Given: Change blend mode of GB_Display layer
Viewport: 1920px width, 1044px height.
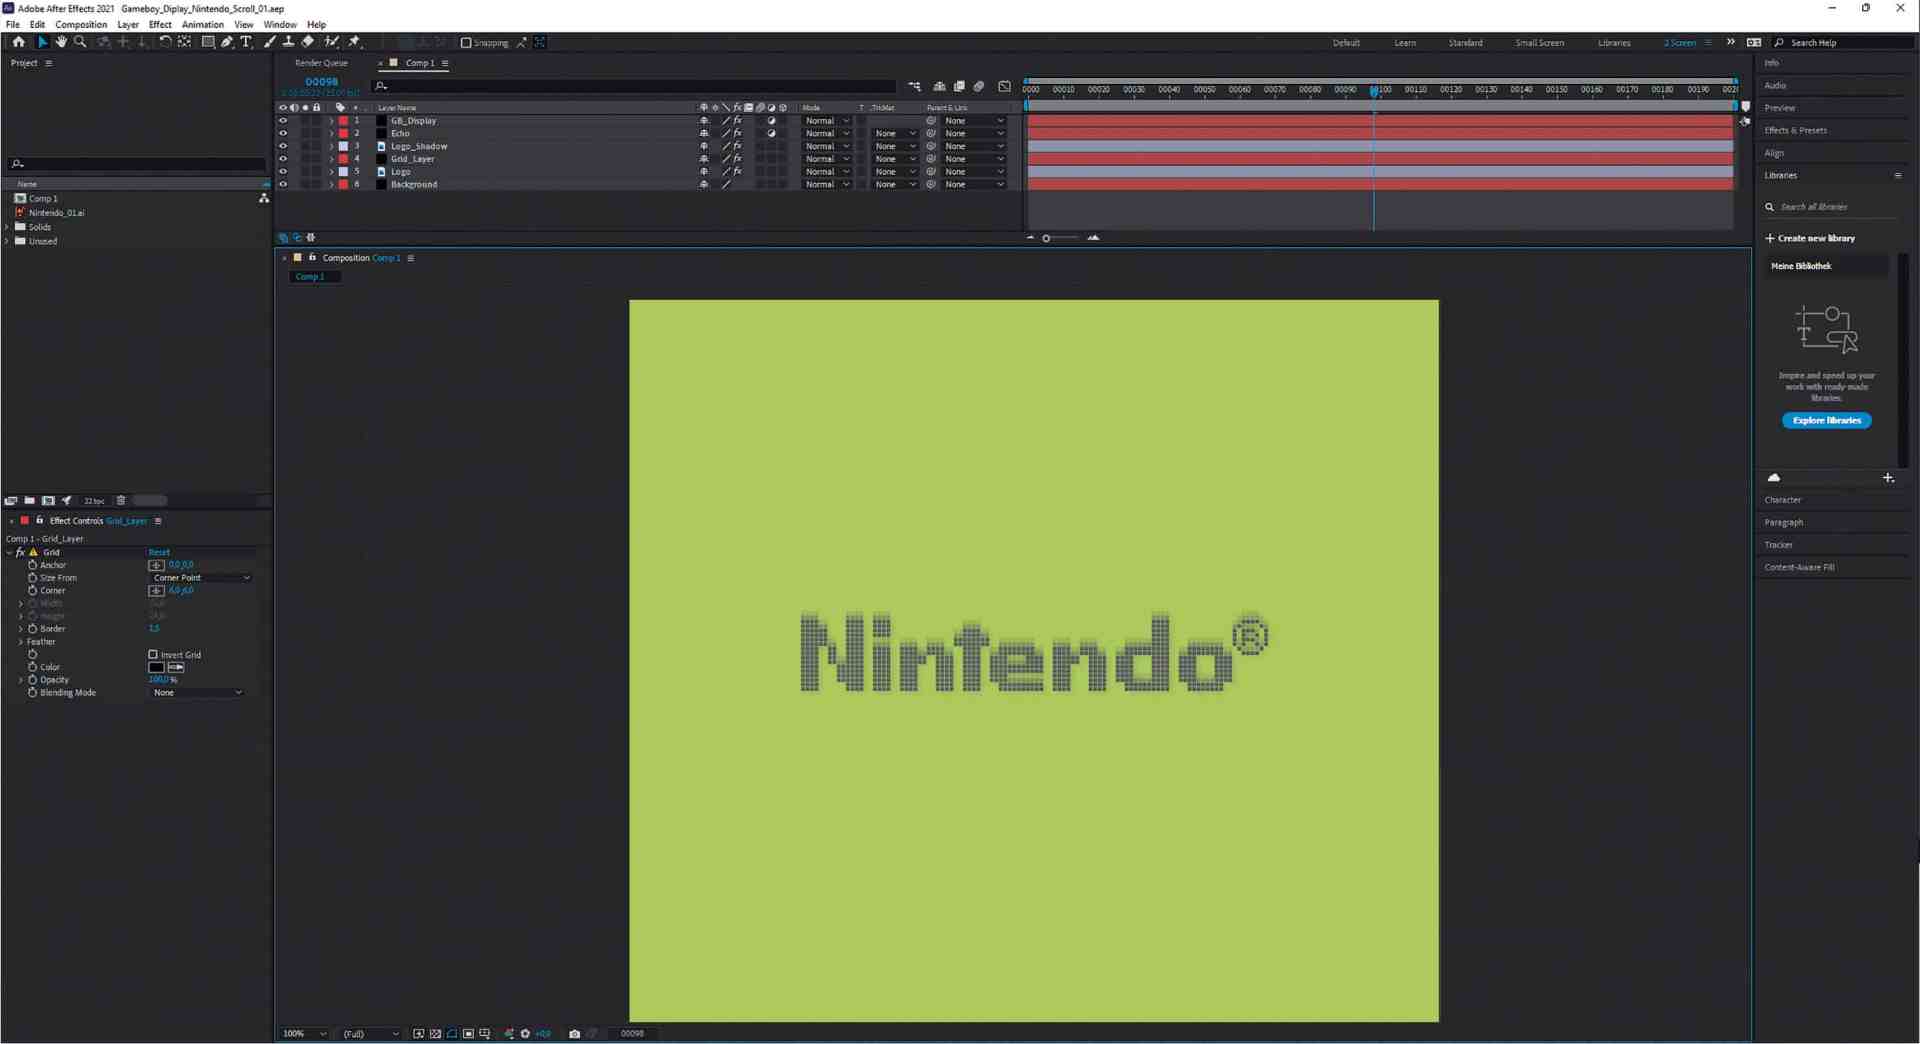Looking at the screenshot, I should [x=826, y=120].
